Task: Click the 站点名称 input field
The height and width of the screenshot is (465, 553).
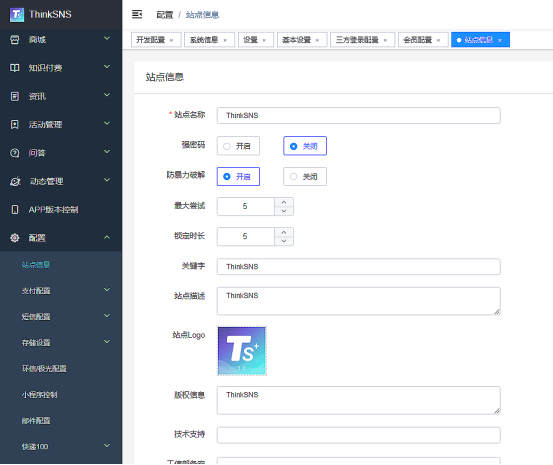Action: tap(359, 115)
